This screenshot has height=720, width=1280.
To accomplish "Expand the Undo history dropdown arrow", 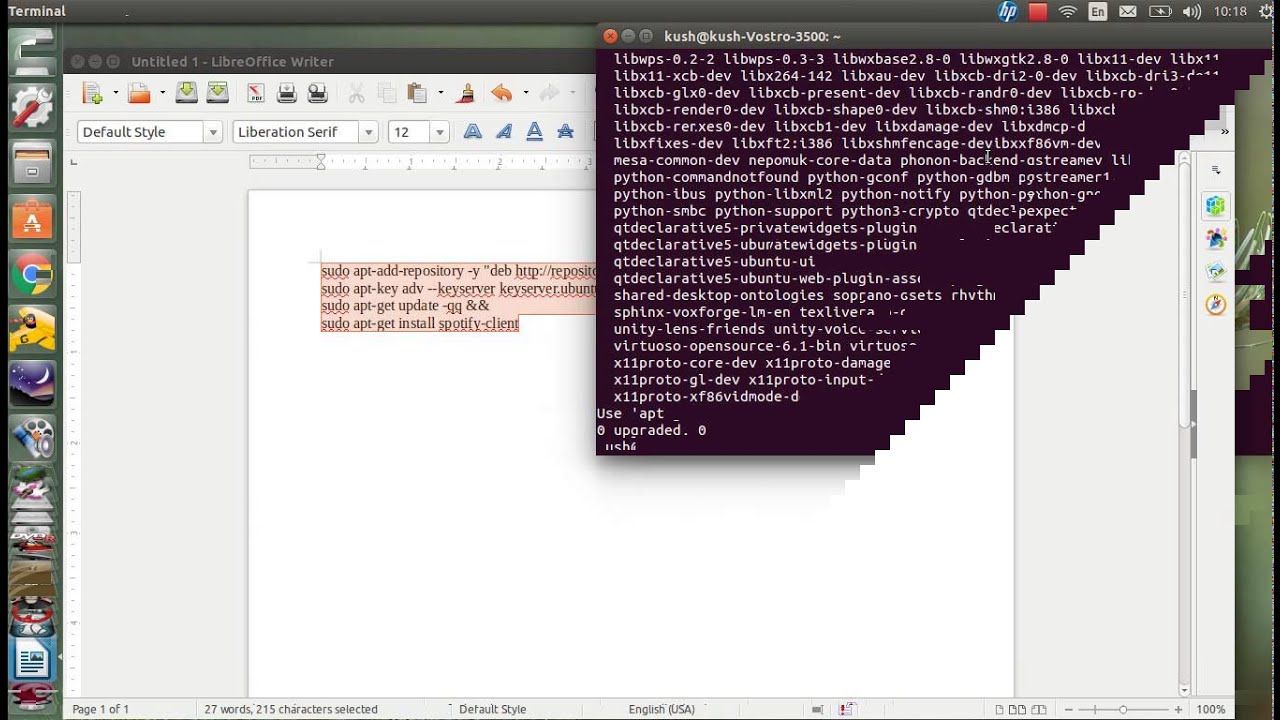I will pyautogui.click(x=525, y=94).
